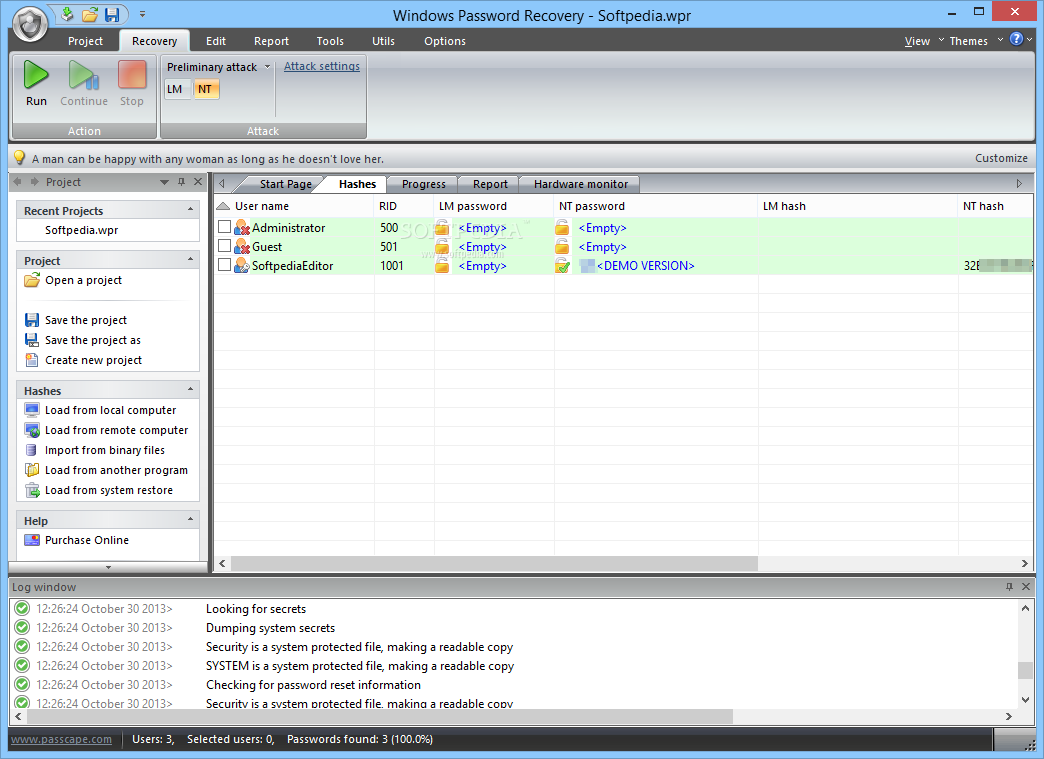This screenshot has height=759, width=1044.
Task: Switch to the Progress tab
Action: tap(423, 184)
